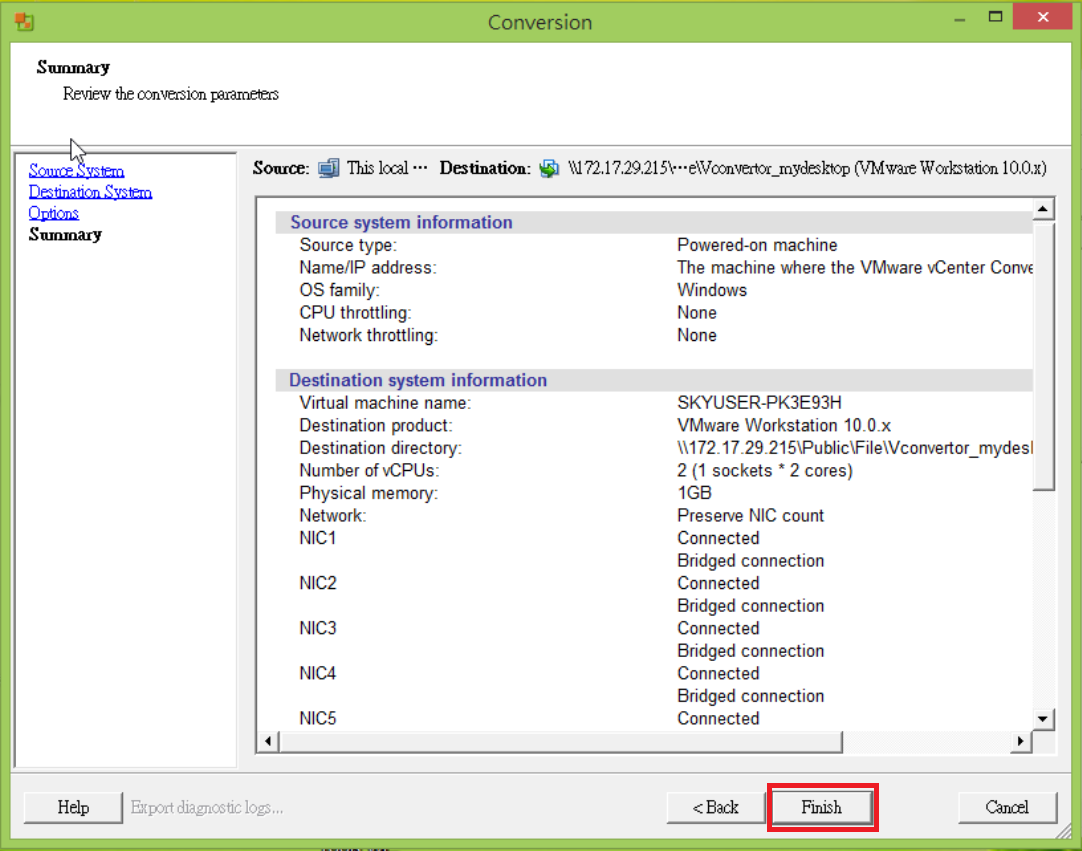Image resolution: width=1082 pixels, height=851 pixels.
Task: Go back with the Back button
Action: [716, 807]
